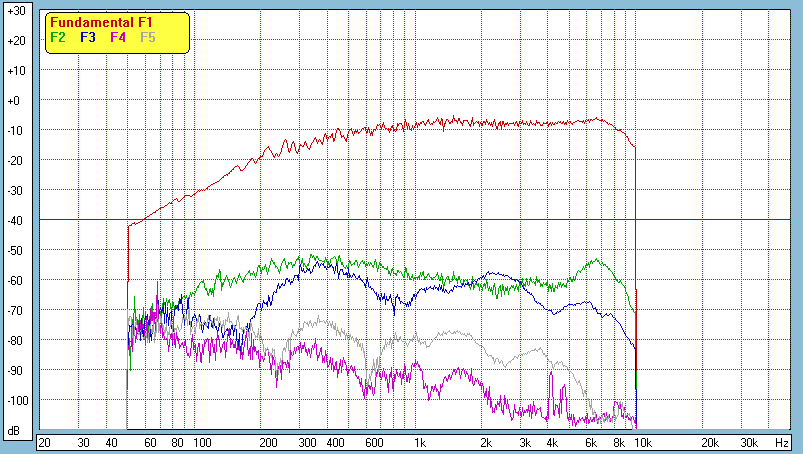The width and height of the screenshot is (803, 454).
Task: Click the -40 label on the dB axis
Action: coord(15,221)
